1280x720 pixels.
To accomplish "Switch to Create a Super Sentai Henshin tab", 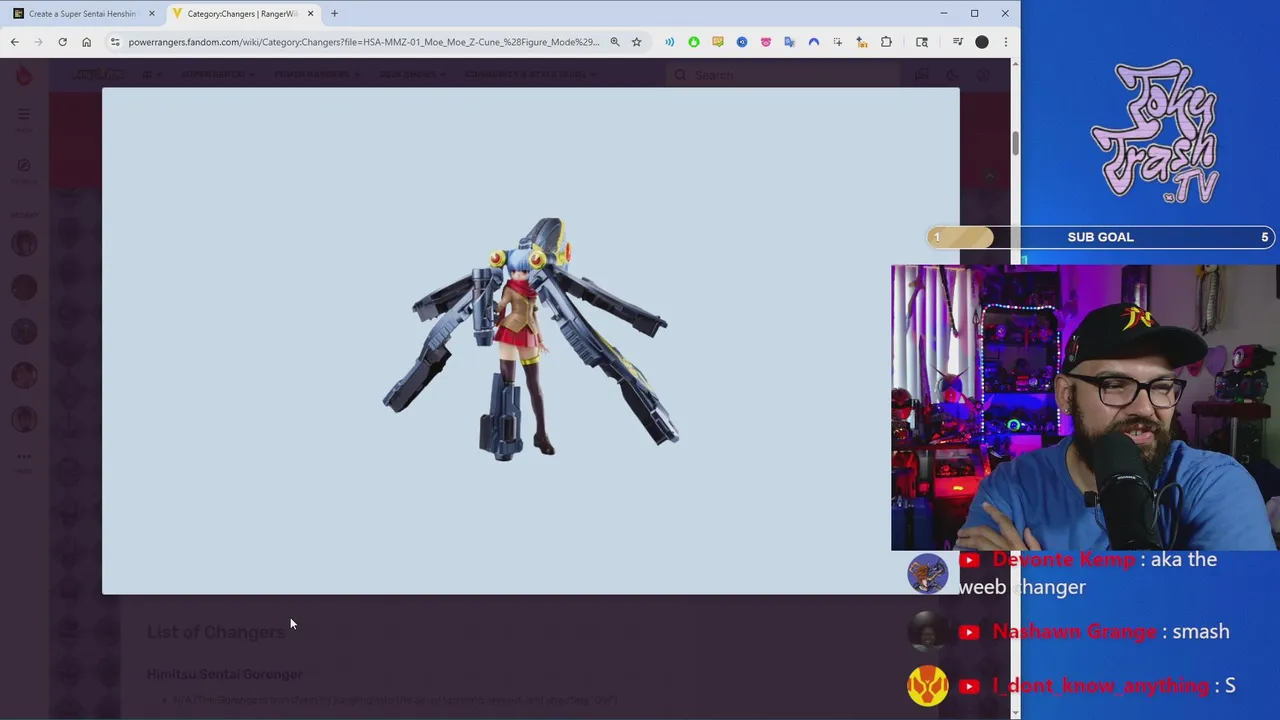I will point(80,13).
